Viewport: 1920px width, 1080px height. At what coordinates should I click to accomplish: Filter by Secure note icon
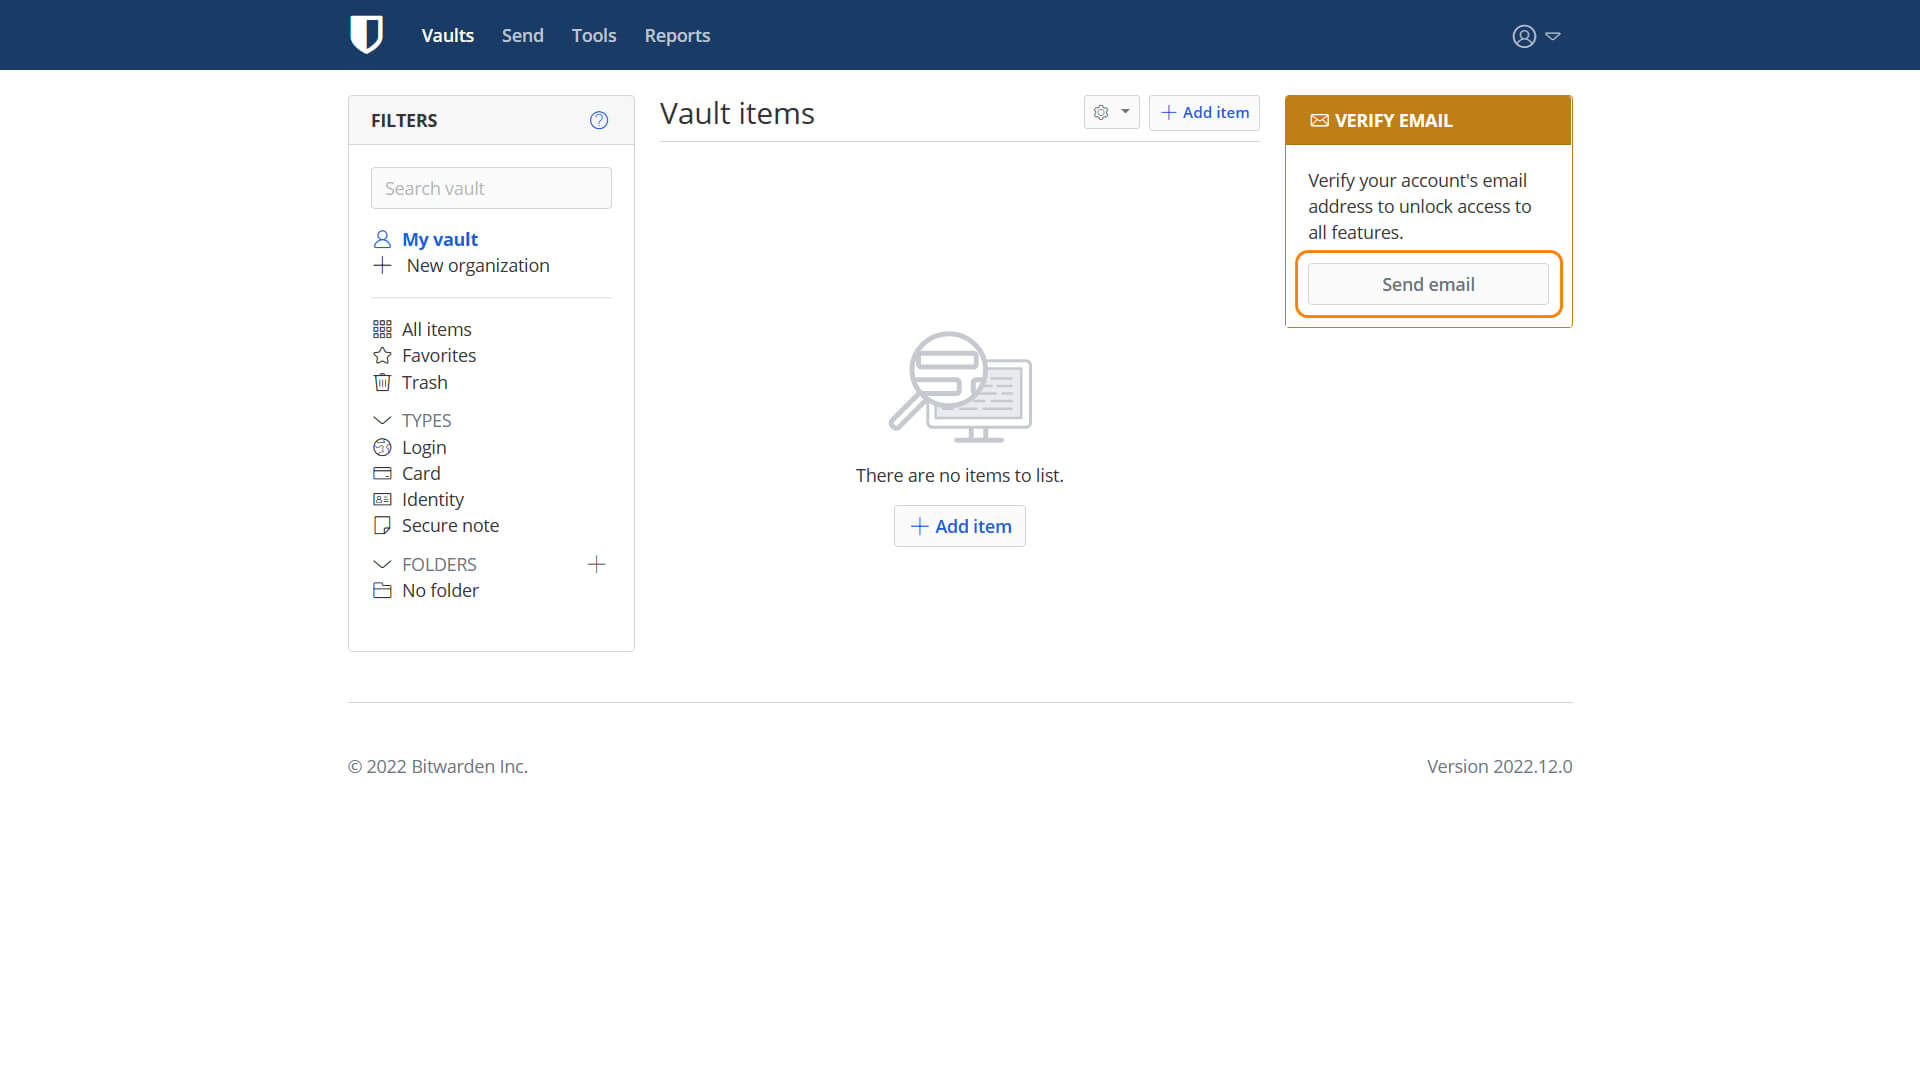coord(382,526)
